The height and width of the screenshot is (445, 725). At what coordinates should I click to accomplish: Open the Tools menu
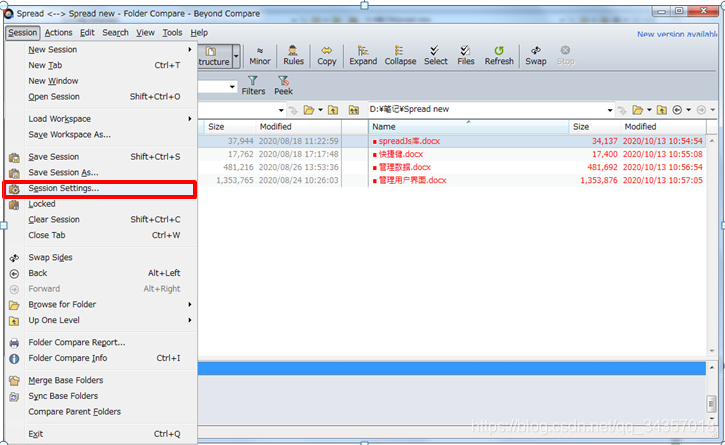[x=172, y=33]
